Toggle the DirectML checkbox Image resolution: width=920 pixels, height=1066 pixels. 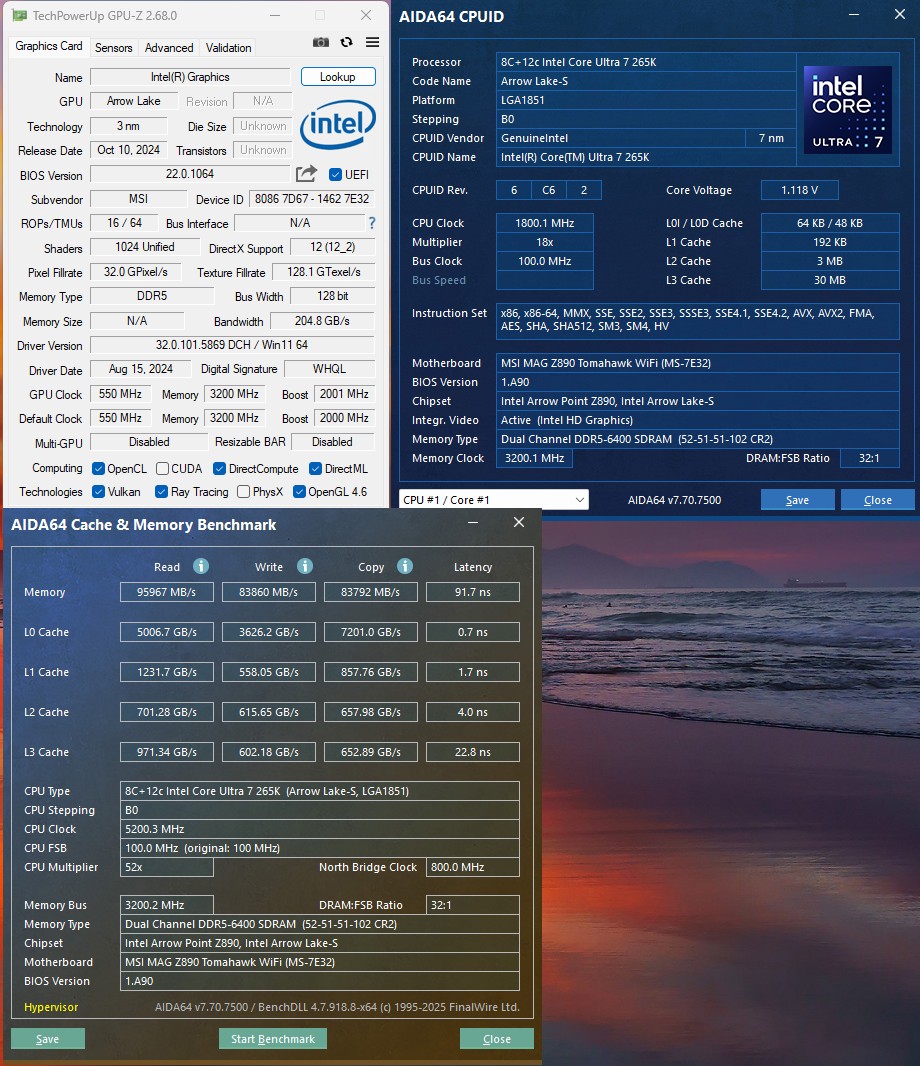pos(316,468)
